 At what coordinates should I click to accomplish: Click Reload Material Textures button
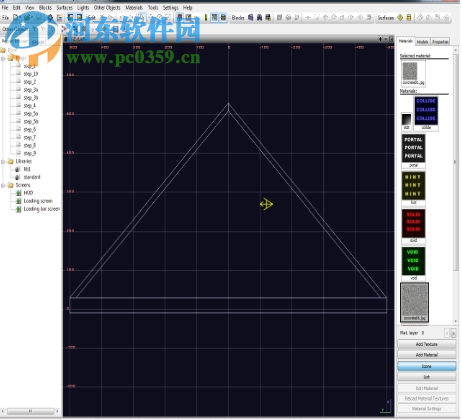click(427, 398)
